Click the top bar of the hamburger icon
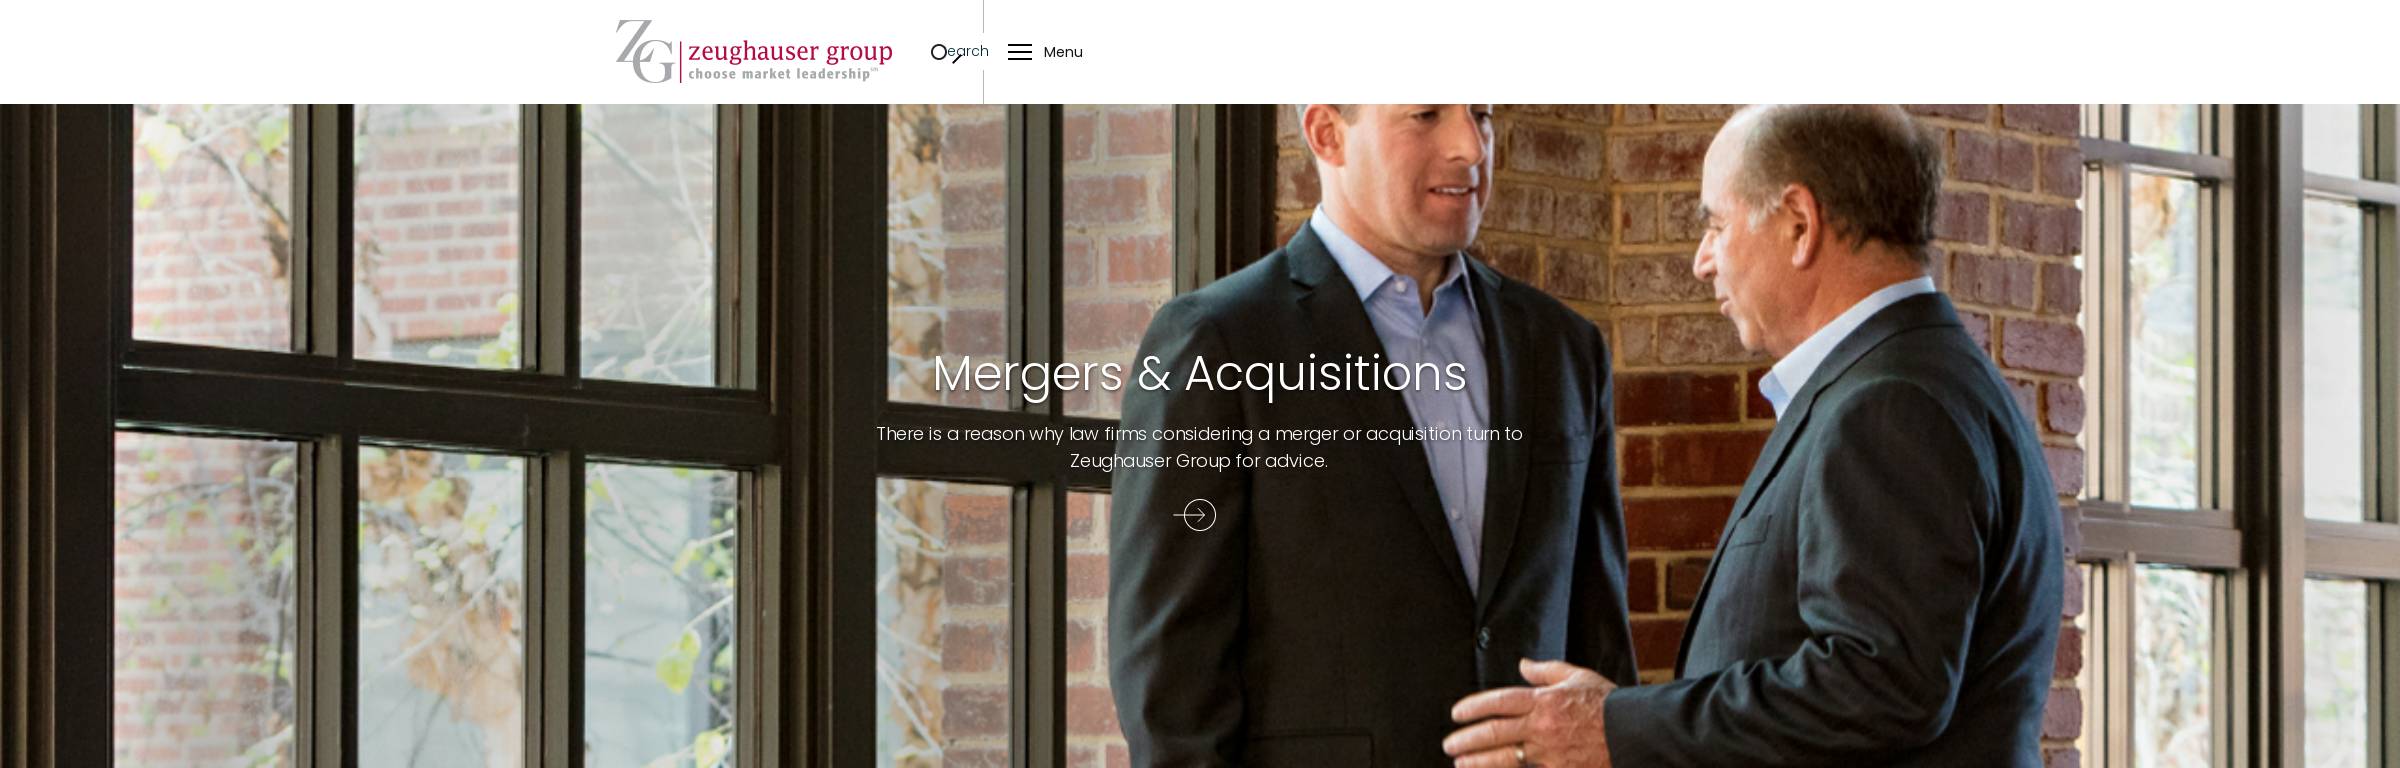The image size is (2400, 768). click(x=1019, y=45)
